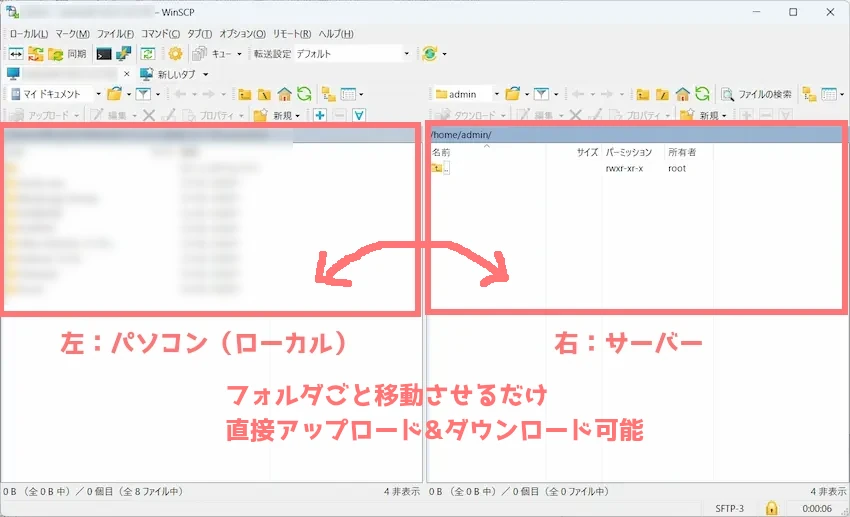Click the ファイルの検索 button
Viewport: 850px width, 517px height.
coord(756,94)
